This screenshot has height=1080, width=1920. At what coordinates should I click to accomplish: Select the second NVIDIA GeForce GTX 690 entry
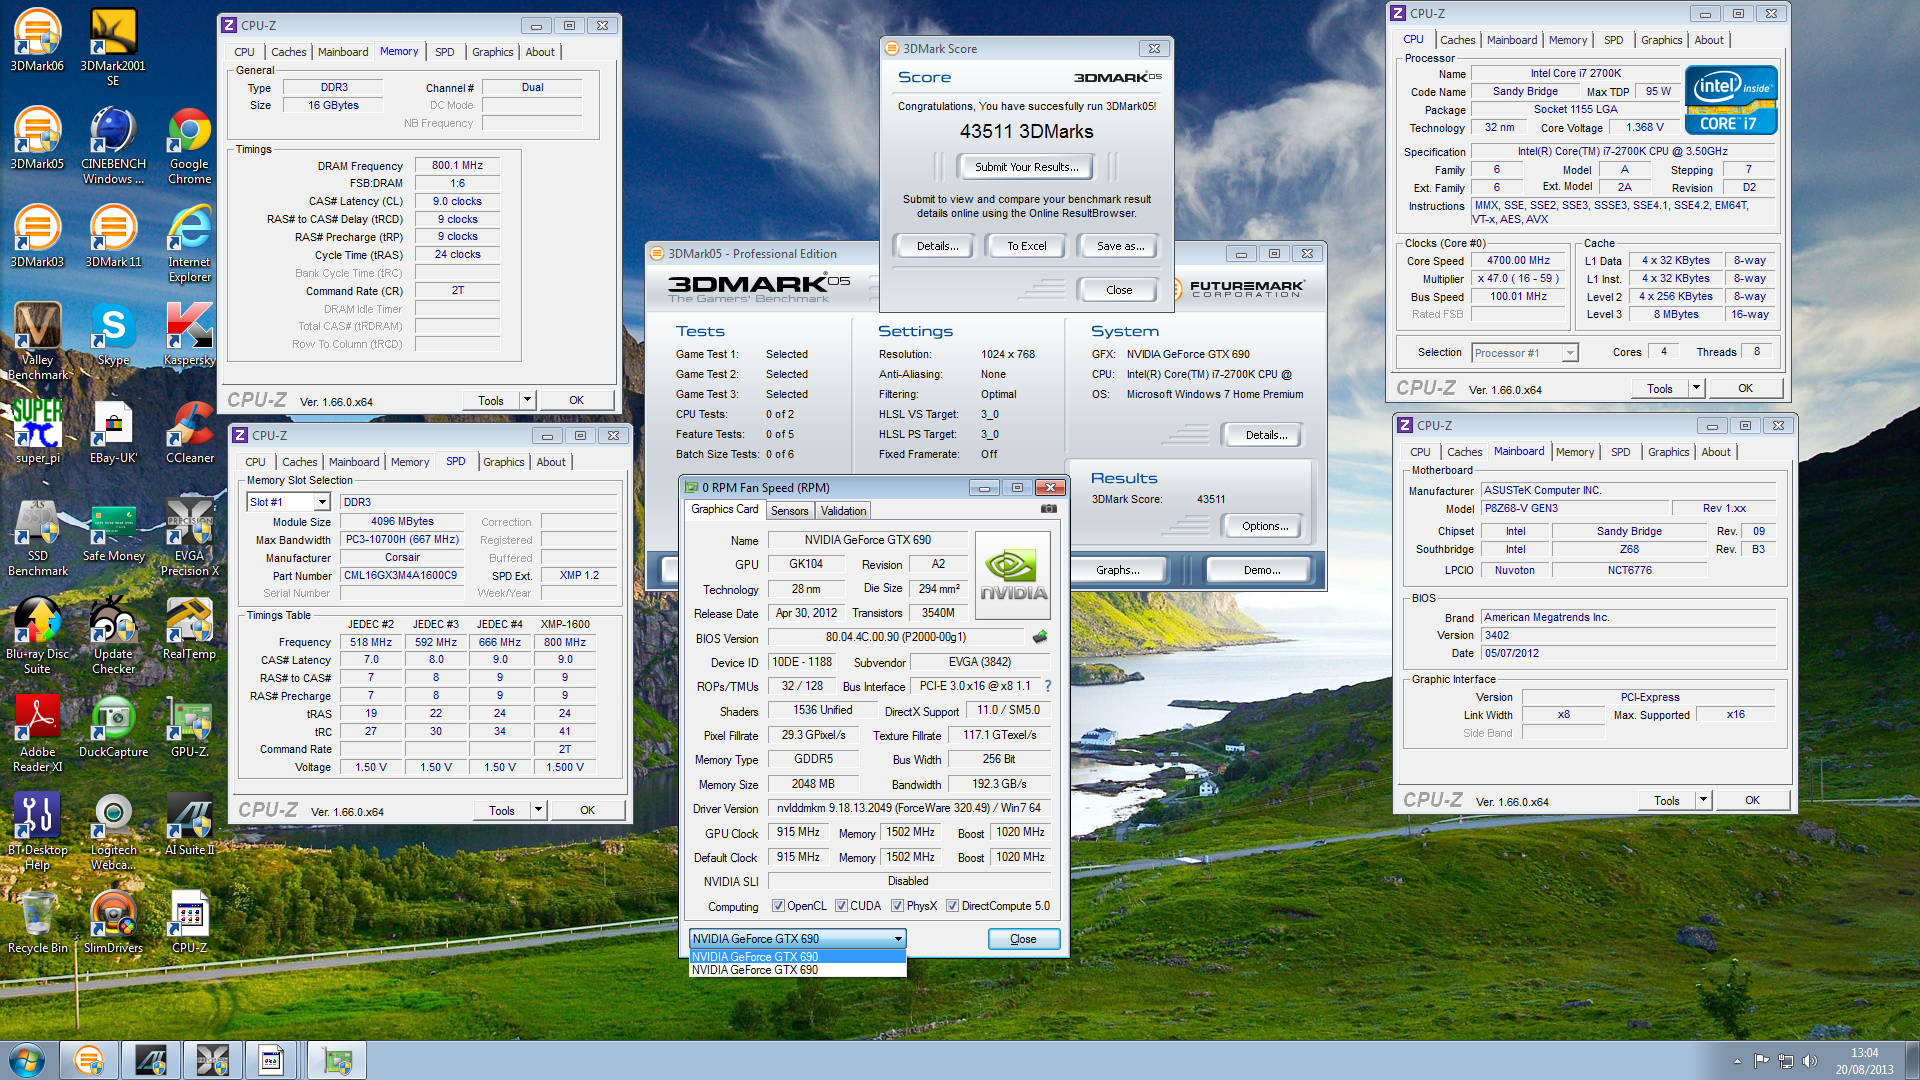[797, 970]
